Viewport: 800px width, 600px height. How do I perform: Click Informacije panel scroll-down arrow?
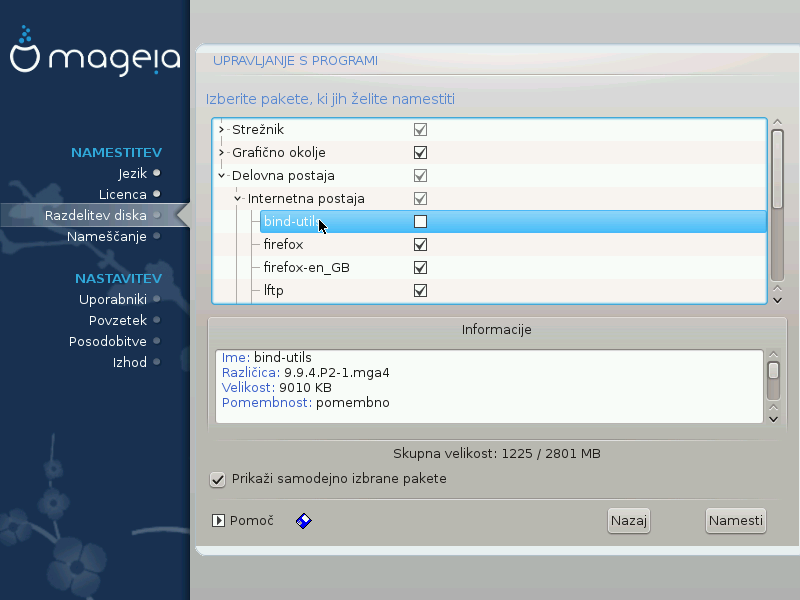(x=773, y=419)
